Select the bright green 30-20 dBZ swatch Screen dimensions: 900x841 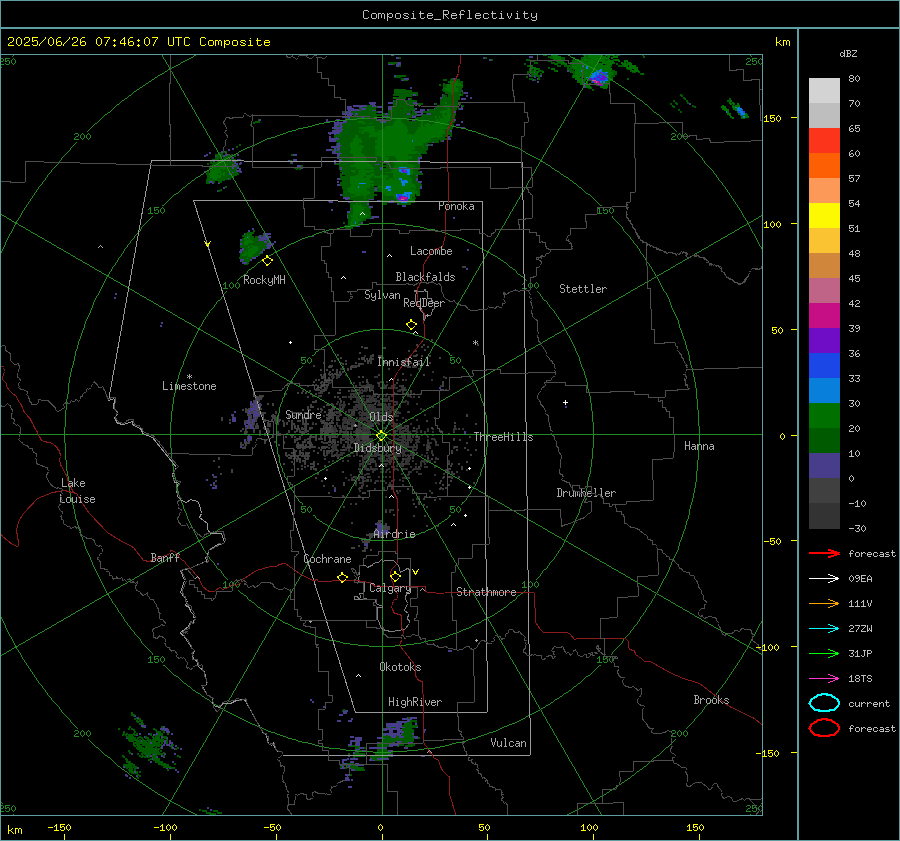point(824,415)
